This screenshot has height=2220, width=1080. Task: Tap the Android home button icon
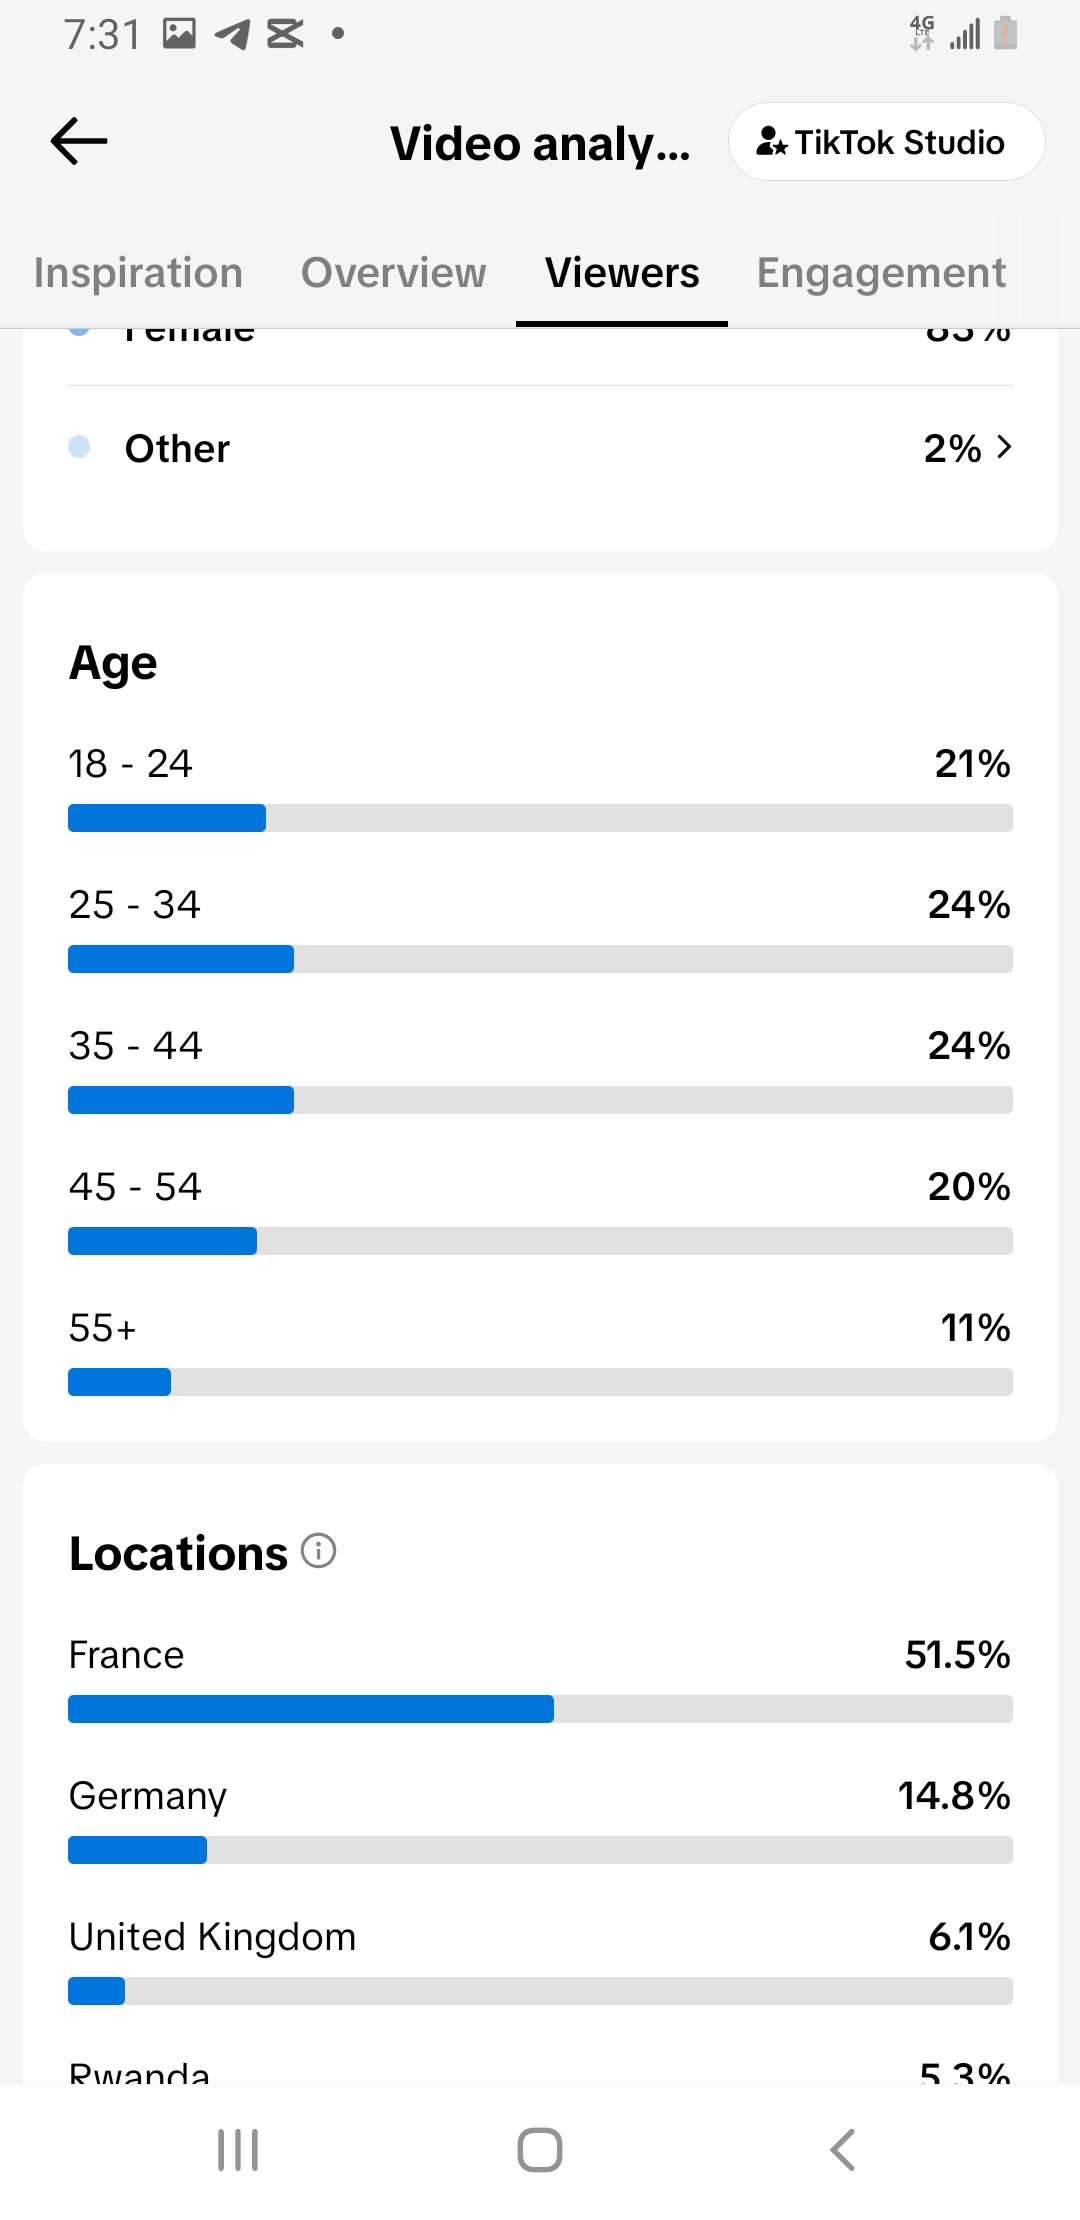pos(540,2150)
